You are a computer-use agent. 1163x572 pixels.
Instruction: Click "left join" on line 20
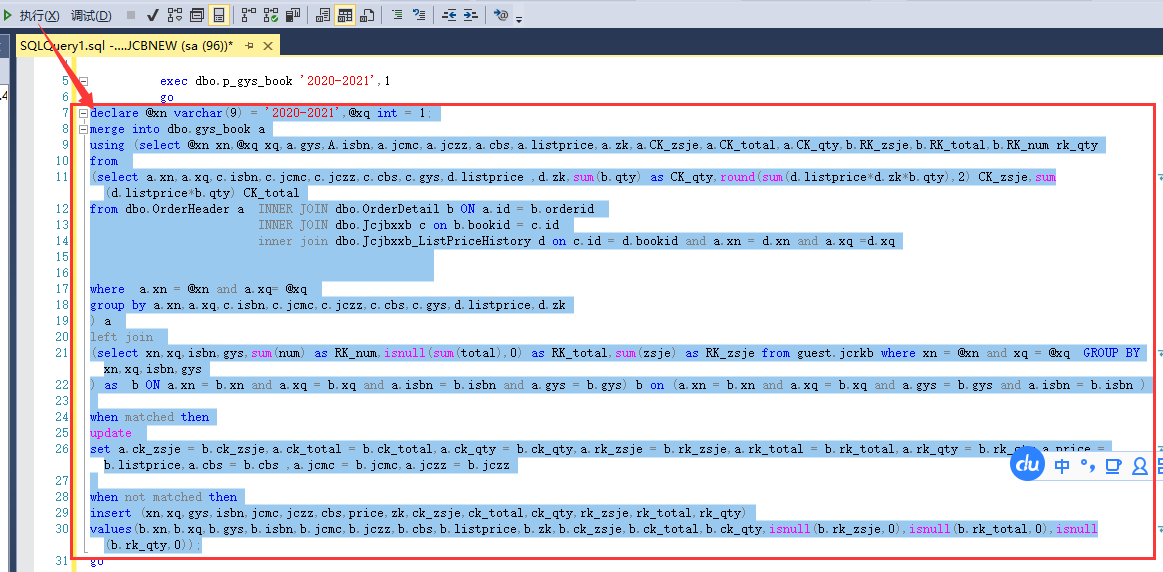pyautogui.click(x=122, y=337)
